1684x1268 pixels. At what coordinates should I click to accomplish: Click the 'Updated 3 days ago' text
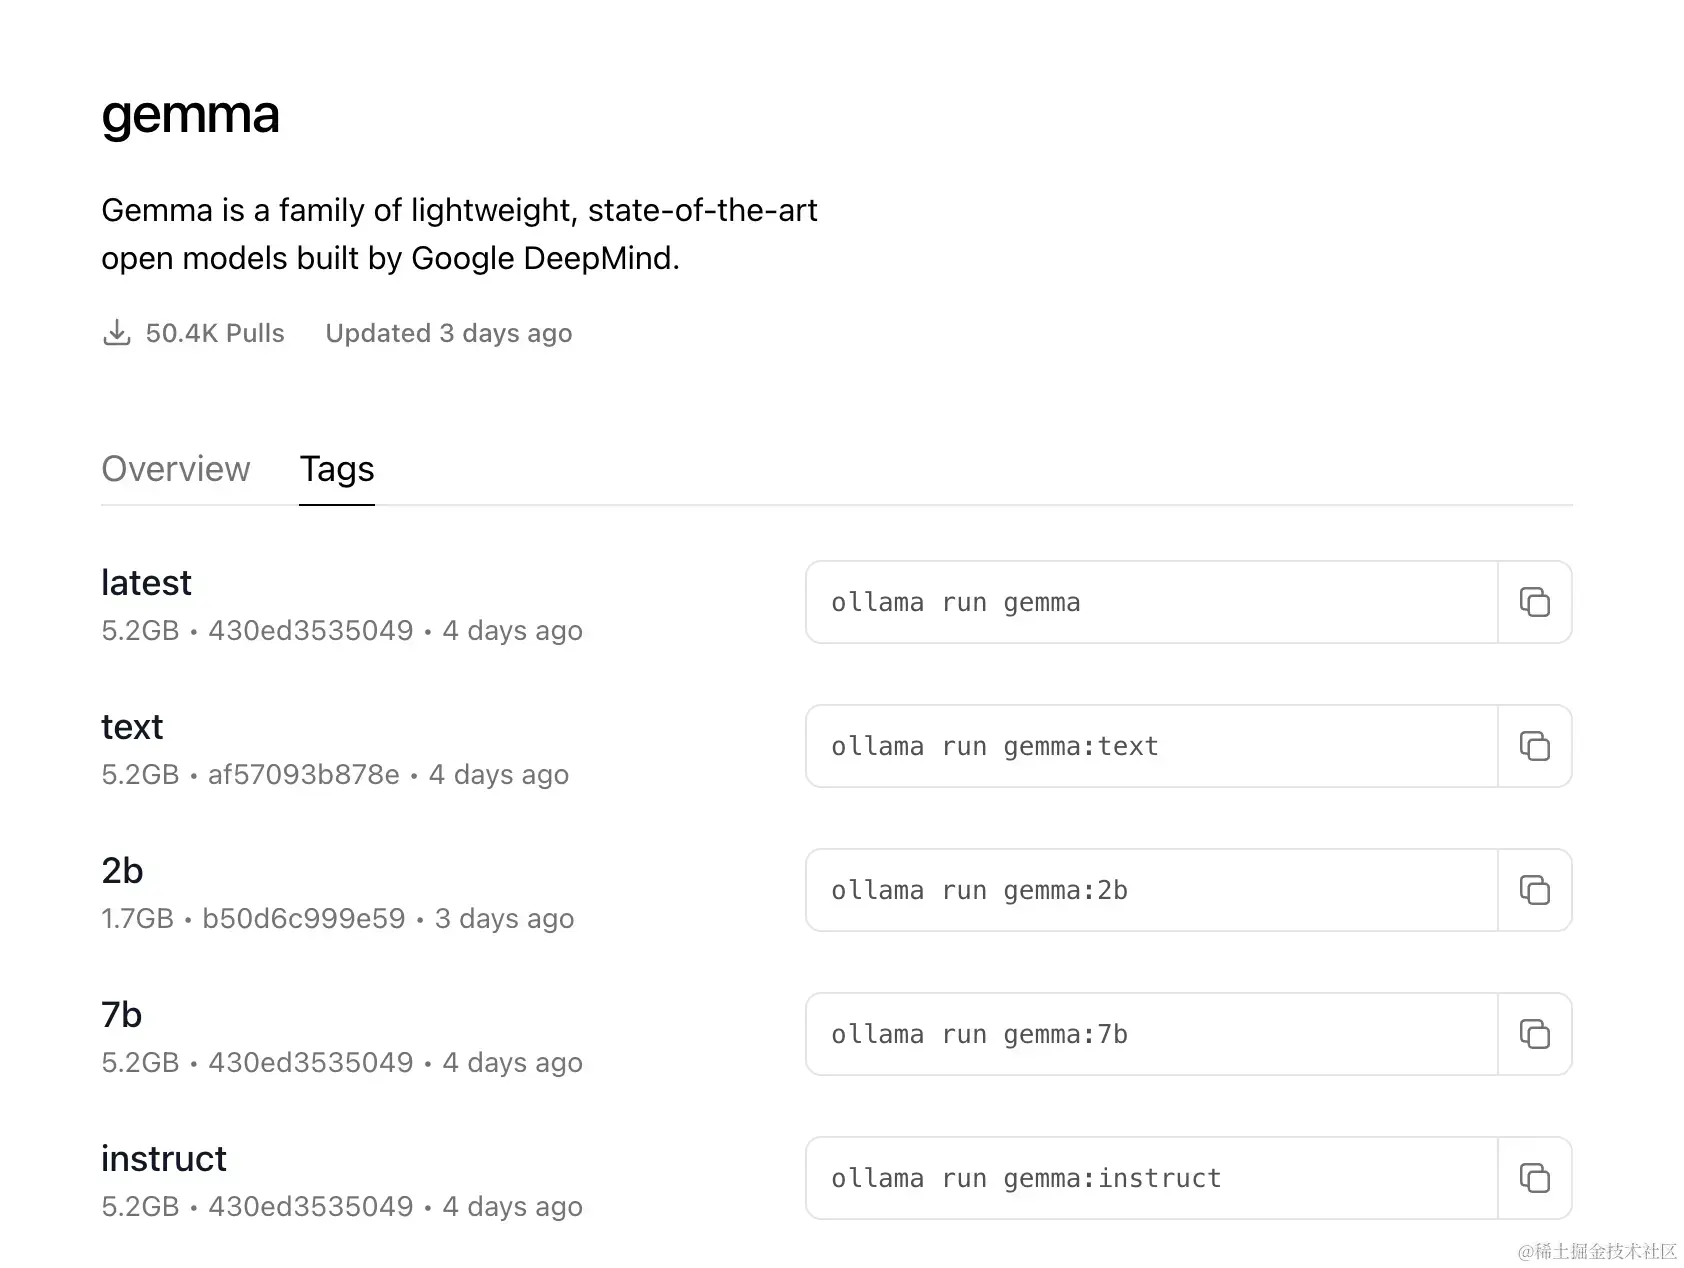(x=449, y=333)
